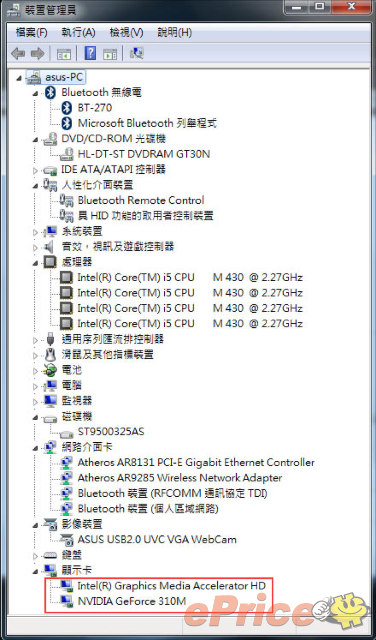Open the 檔案(F) menu
The height and width of the screenshot is (640, 376).
point(31,33)
